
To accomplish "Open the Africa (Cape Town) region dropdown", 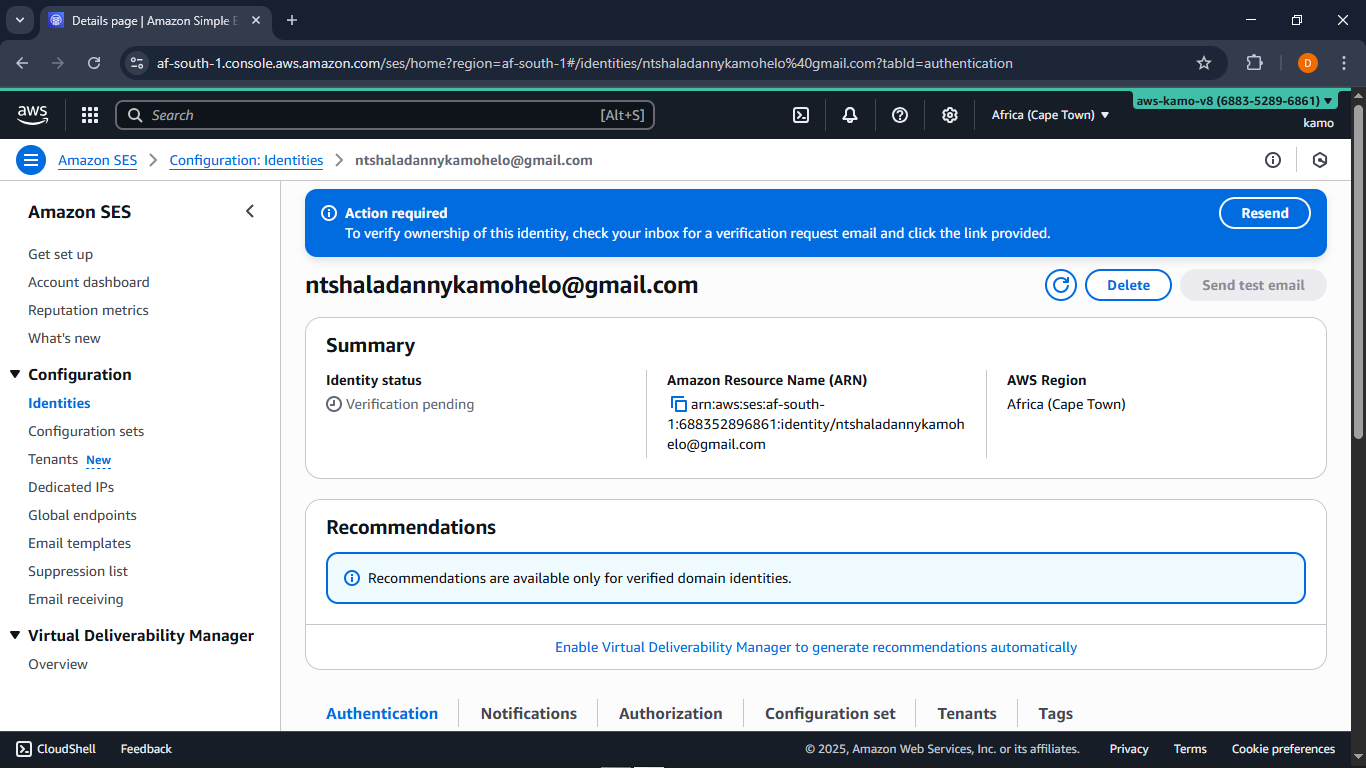I will click(1050, 115).
